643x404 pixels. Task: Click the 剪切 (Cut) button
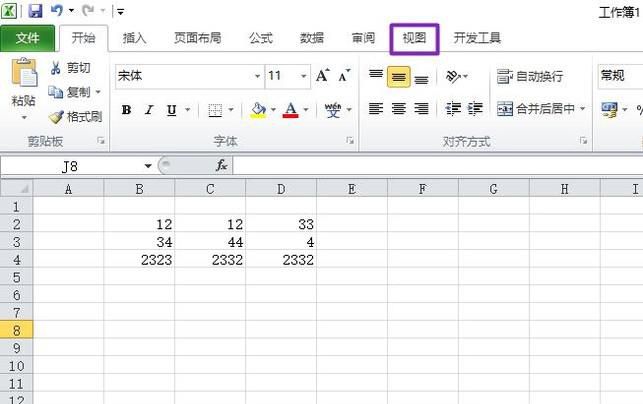(70, 68)
